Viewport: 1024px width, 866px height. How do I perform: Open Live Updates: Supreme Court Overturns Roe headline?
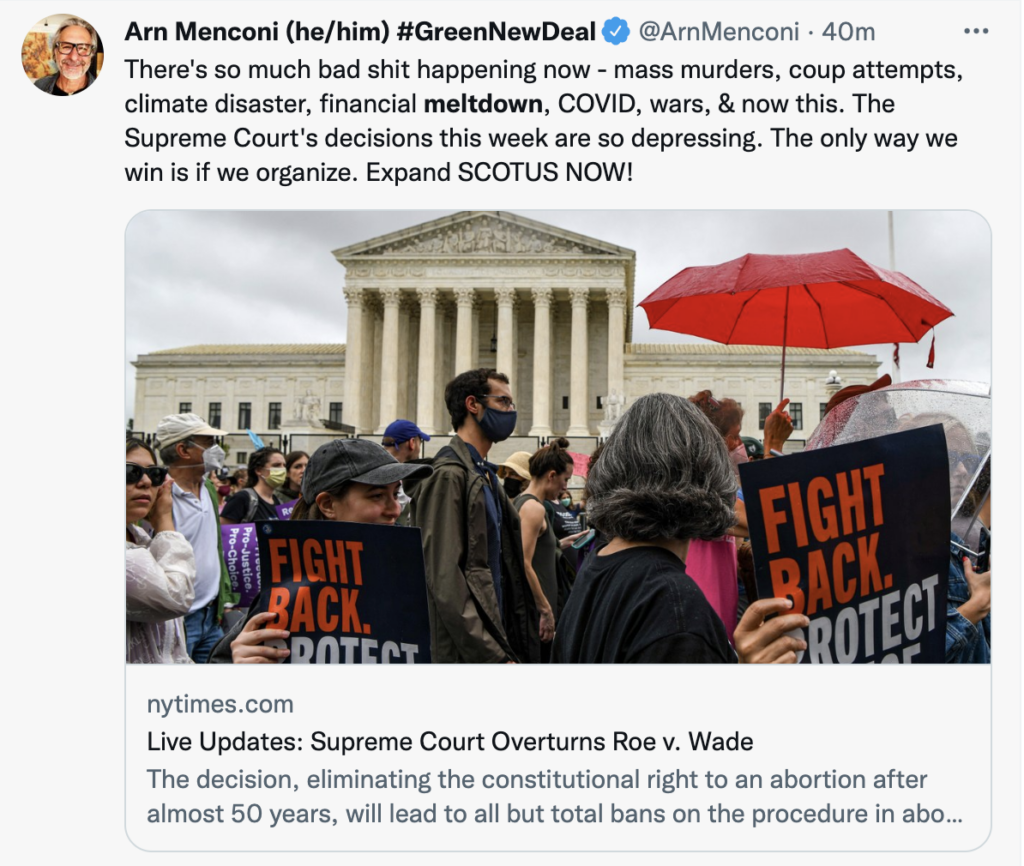coord(450,741)
